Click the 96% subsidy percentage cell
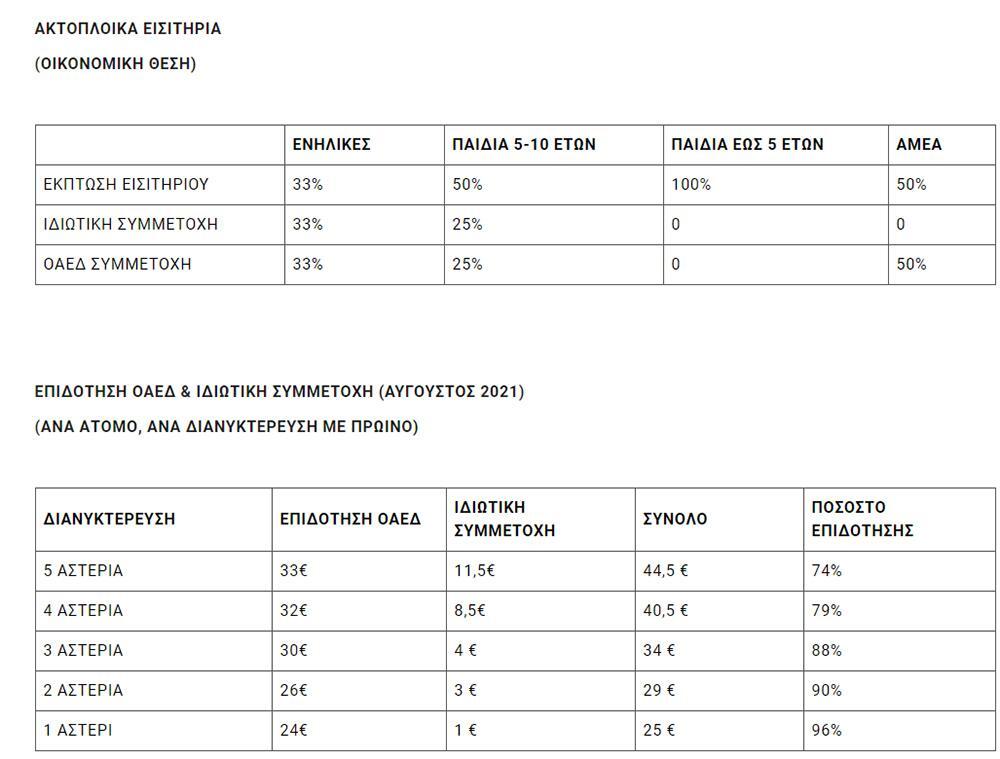This screenshot has width=1000, height=759. [827, 731]
